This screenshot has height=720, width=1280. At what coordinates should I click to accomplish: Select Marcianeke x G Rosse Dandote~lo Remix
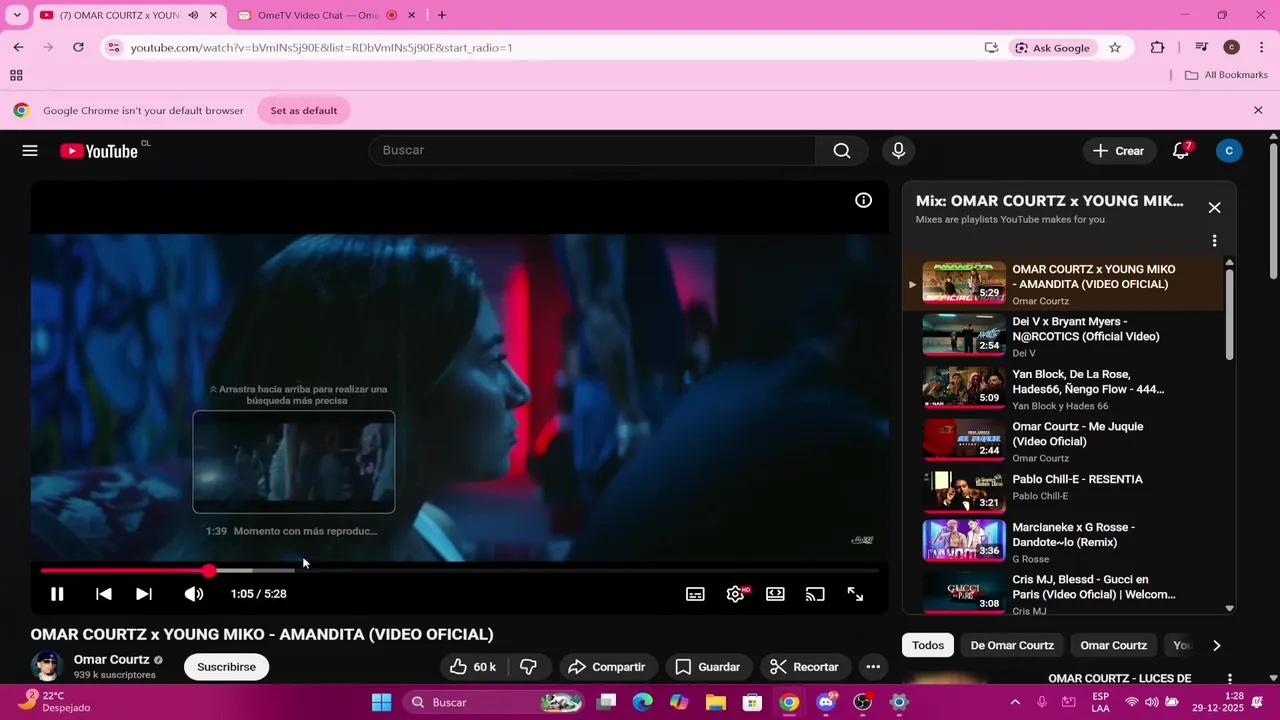[1064, 542]
